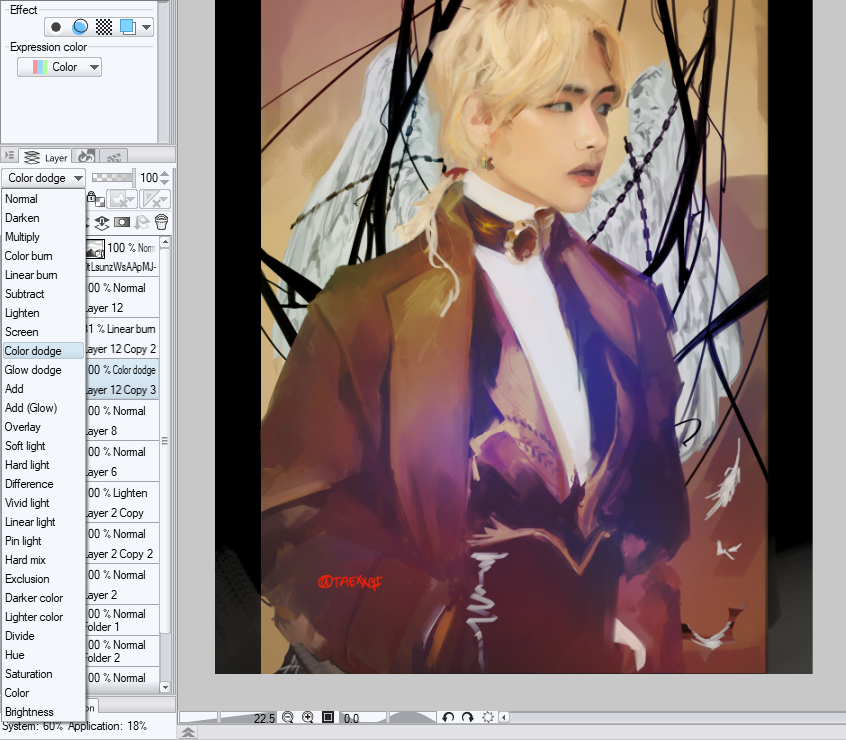The width and height of the screenshot is (846, 740).
Task: Zoom out the canvas
Action: point(288,717)
